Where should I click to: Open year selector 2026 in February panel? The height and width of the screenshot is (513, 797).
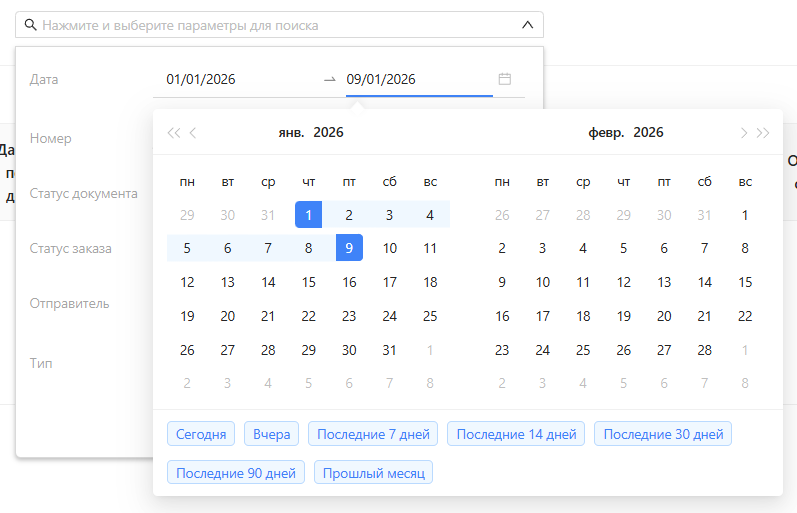[648, 133]
